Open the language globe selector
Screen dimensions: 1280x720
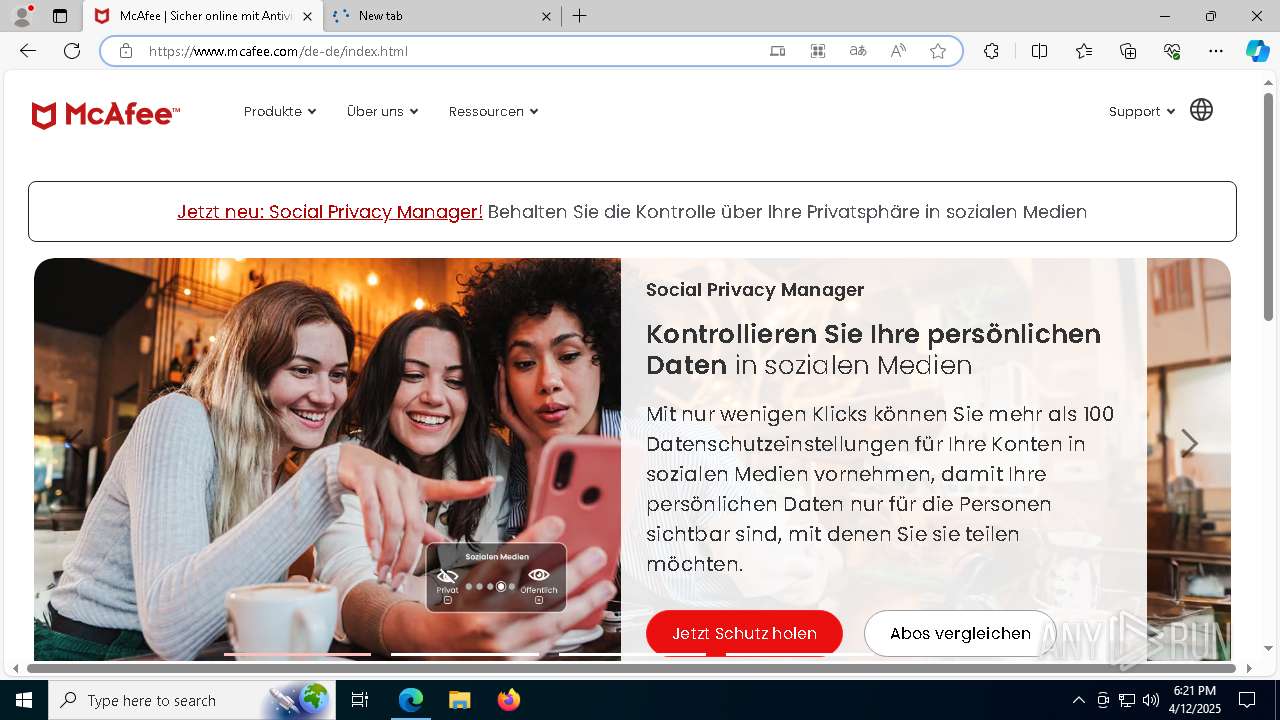click(1201, 110)
